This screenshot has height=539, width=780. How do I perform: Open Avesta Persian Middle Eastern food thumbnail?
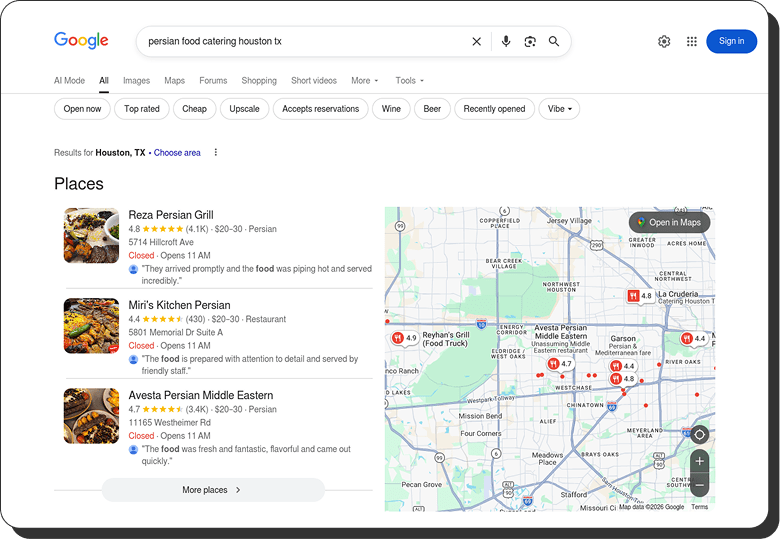92,416
